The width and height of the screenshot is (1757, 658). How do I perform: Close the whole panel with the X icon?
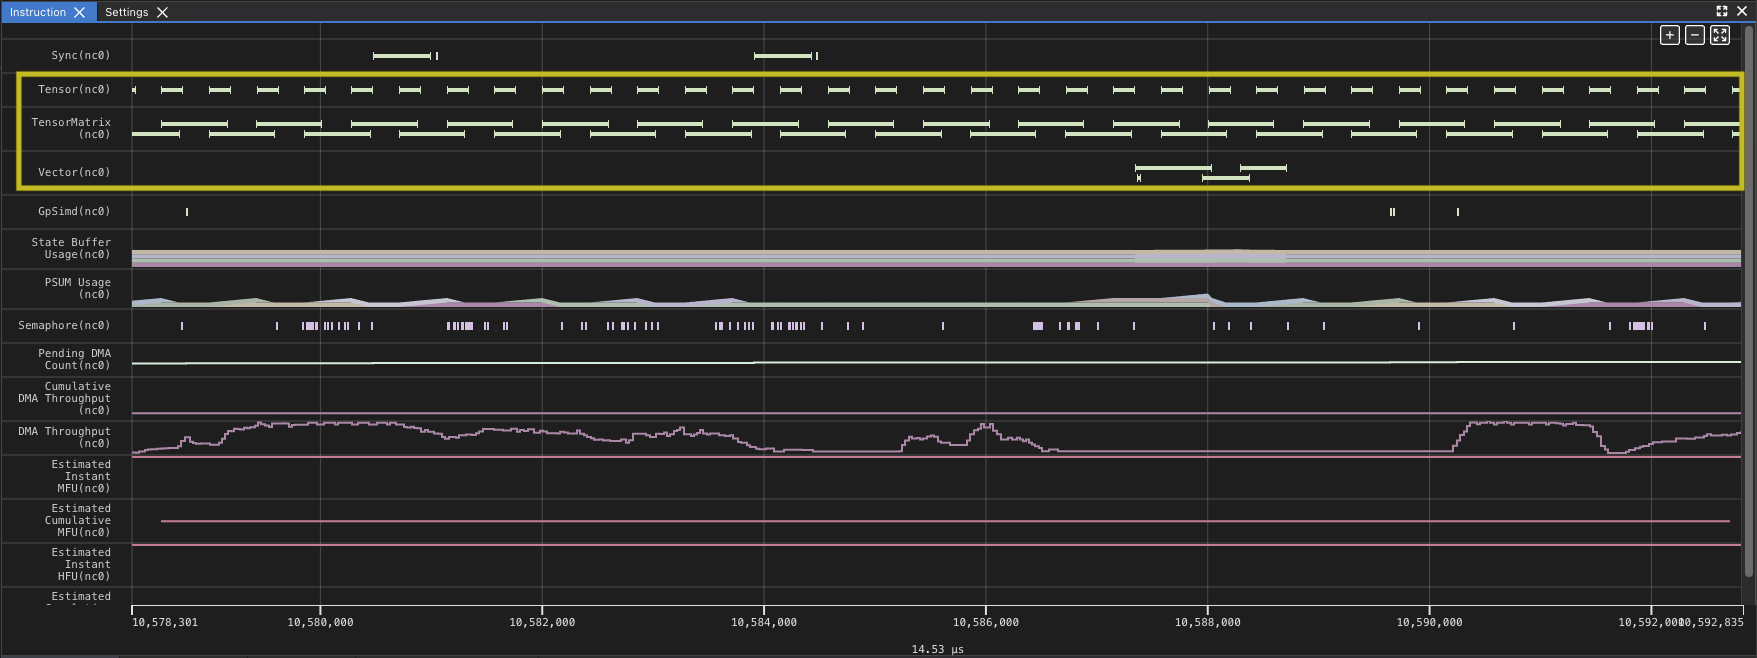click(x=1742, y=11)
